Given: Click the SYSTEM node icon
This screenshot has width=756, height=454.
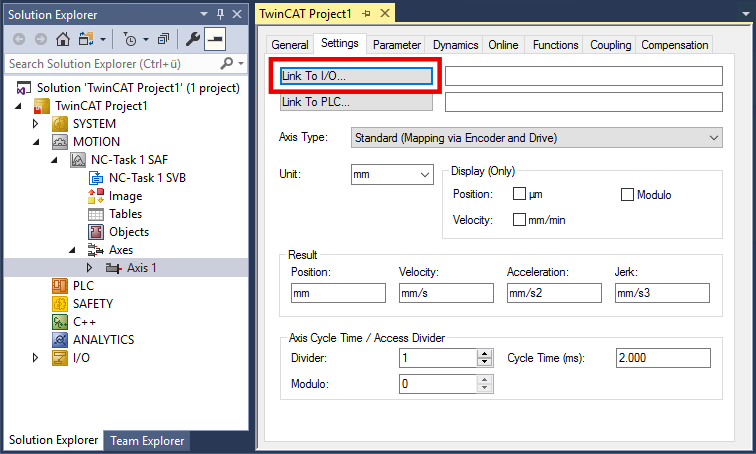Looking at the screenshot, I should 60,124.
